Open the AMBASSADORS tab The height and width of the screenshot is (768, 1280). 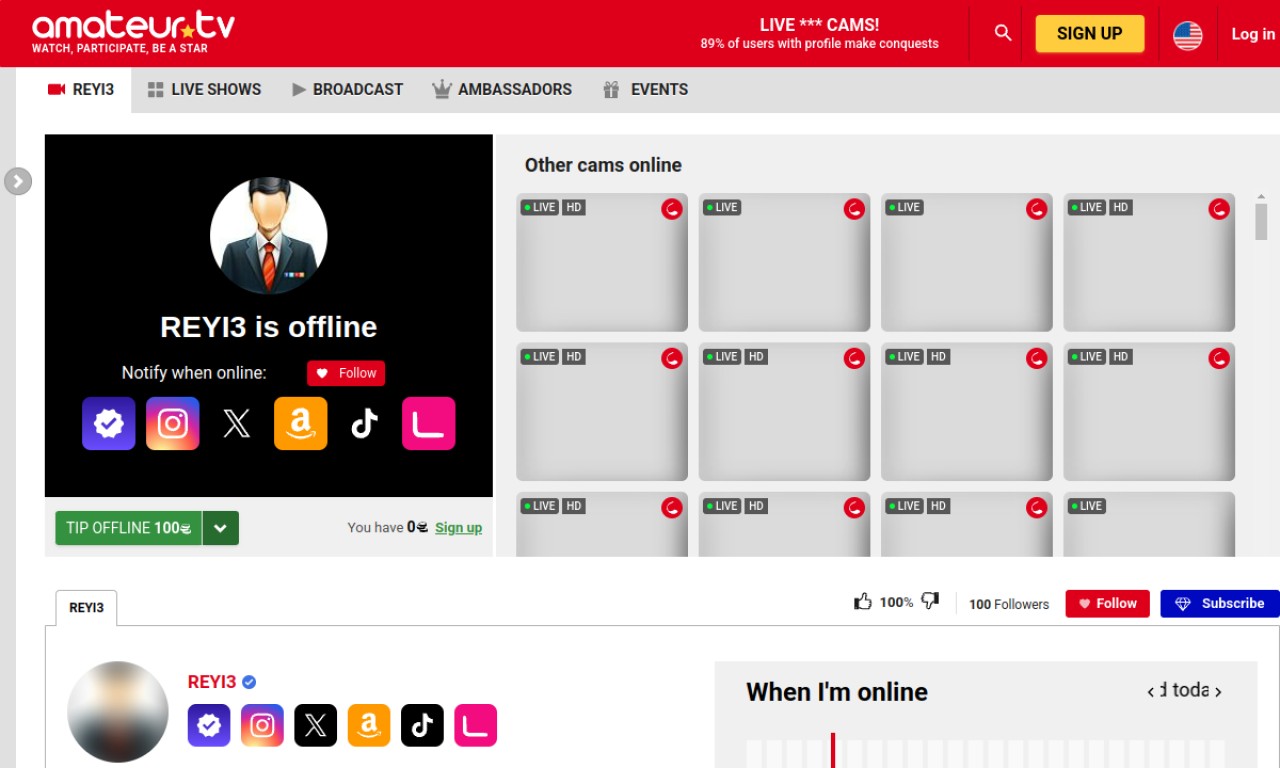(x=502, y=90)
